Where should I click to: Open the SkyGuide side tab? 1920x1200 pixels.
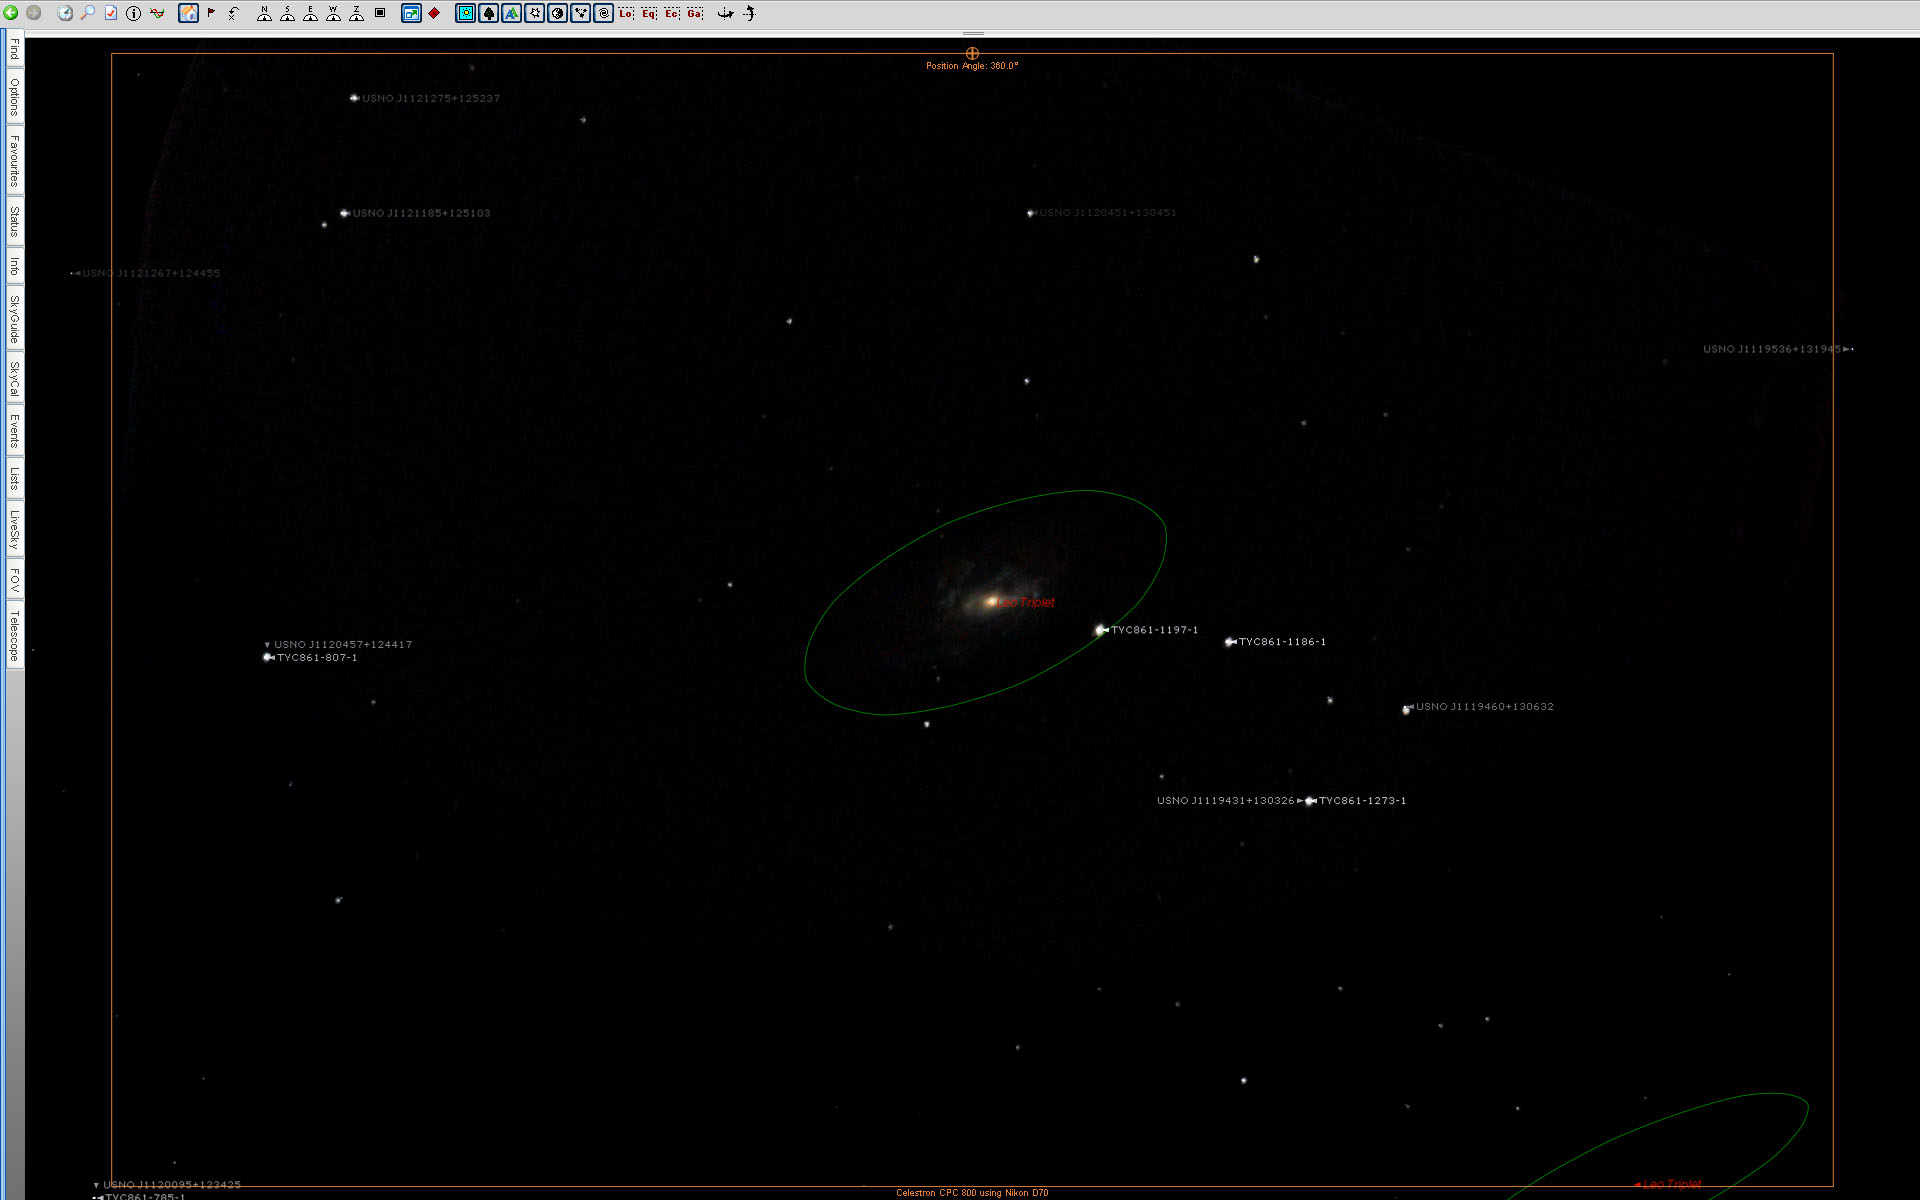(x=14, y=319)
